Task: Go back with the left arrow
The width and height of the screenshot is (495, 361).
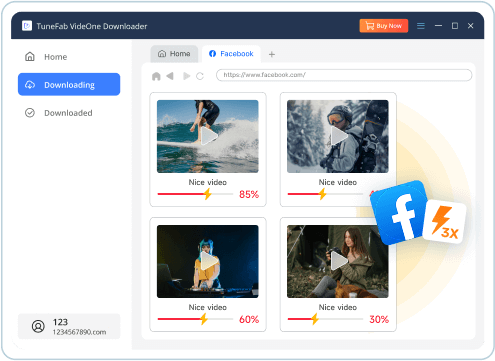Action: (170, 76)
